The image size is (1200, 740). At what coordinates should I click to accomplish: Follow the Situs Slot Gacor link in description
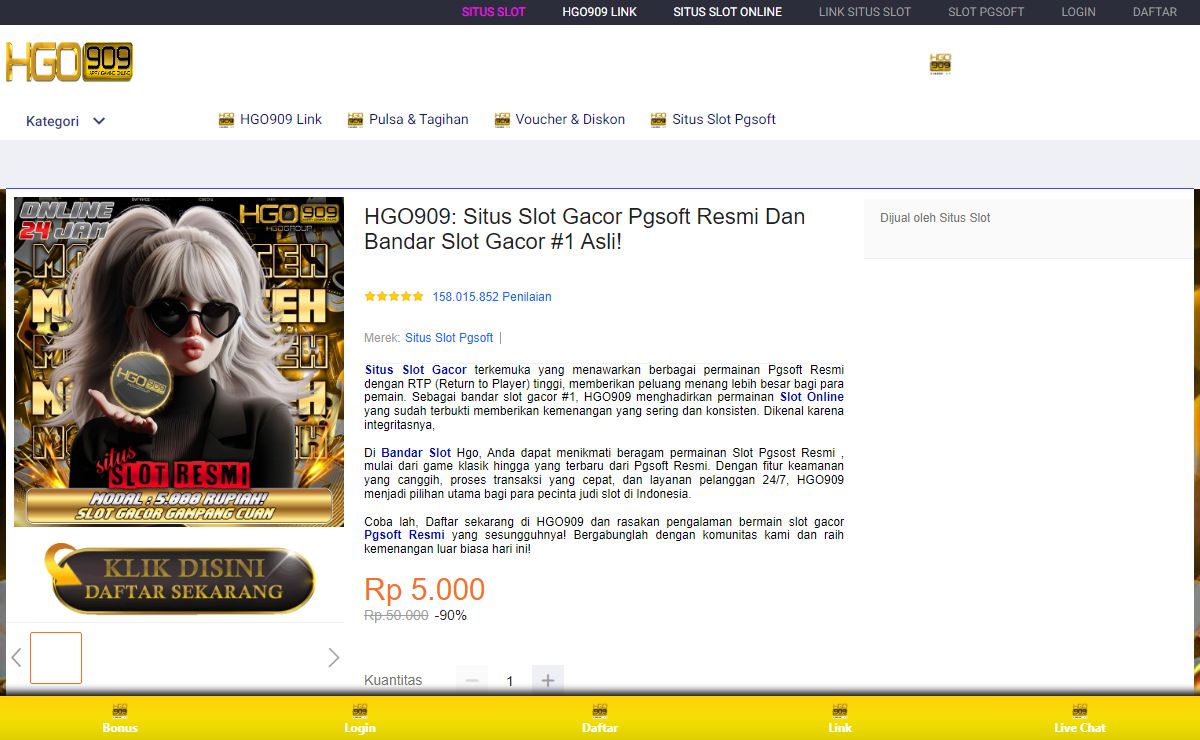point(415,370)
